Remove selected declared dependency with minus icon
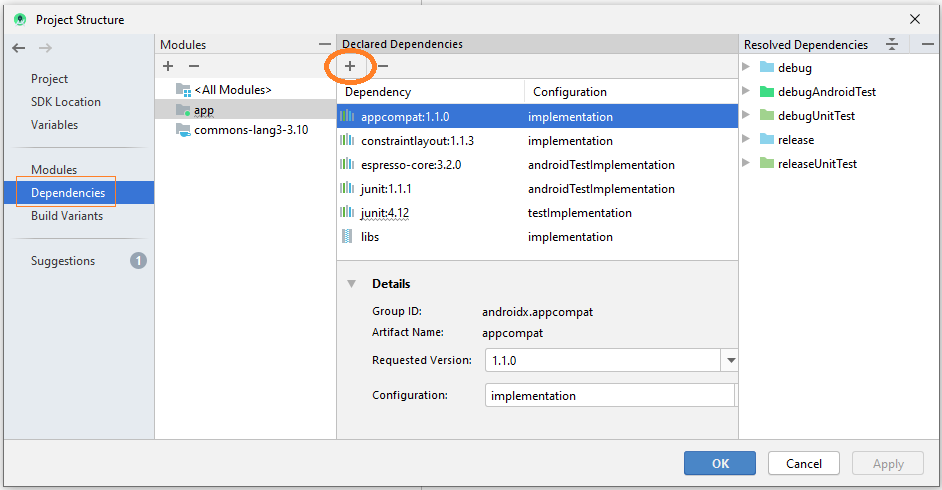 point(383,66)
